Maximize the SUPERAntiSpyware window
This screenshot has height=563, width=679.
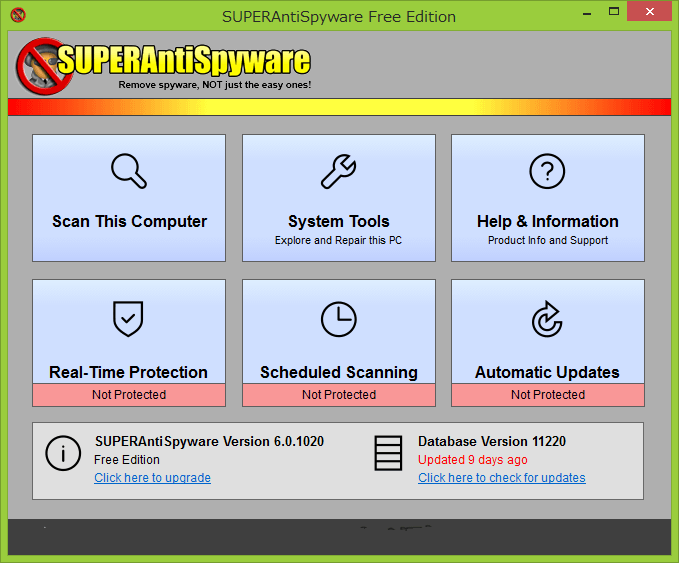[614, 12]
